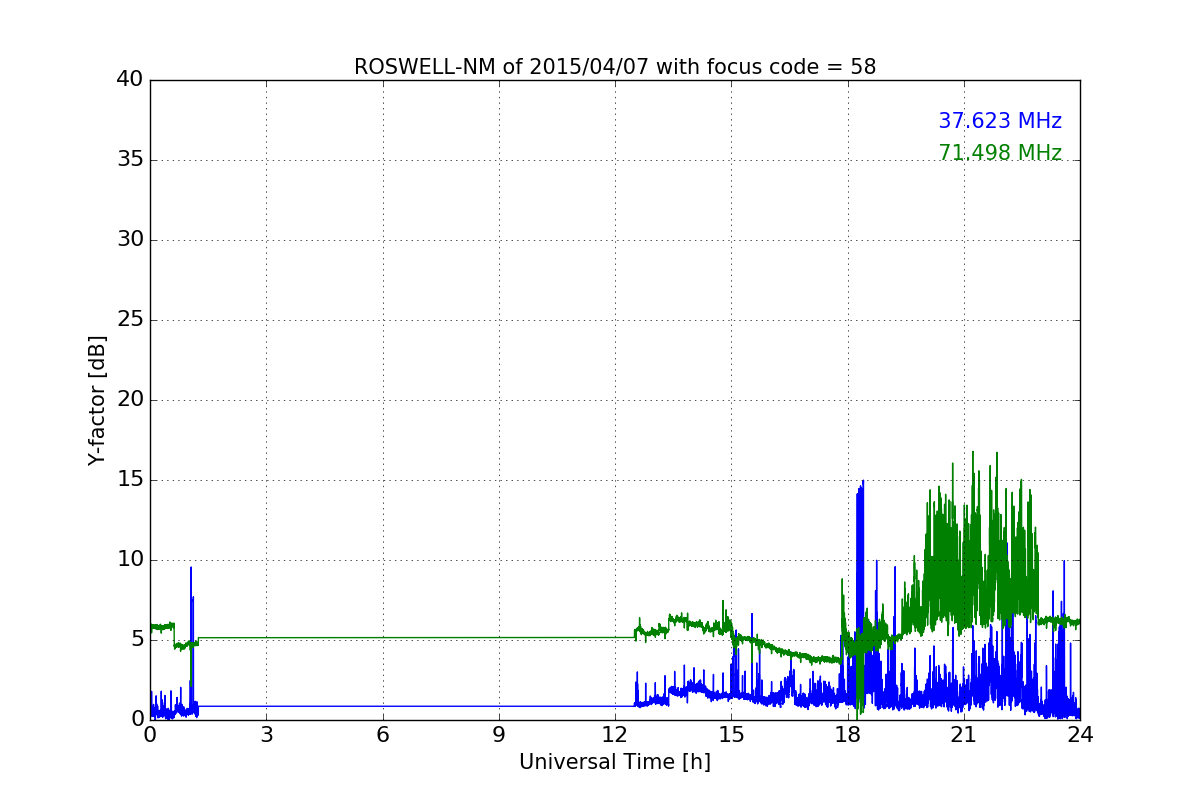The width and height of the screenshot is (1200, 800).
Task: Click the x-axis tick label '21'
Action: 964,735
